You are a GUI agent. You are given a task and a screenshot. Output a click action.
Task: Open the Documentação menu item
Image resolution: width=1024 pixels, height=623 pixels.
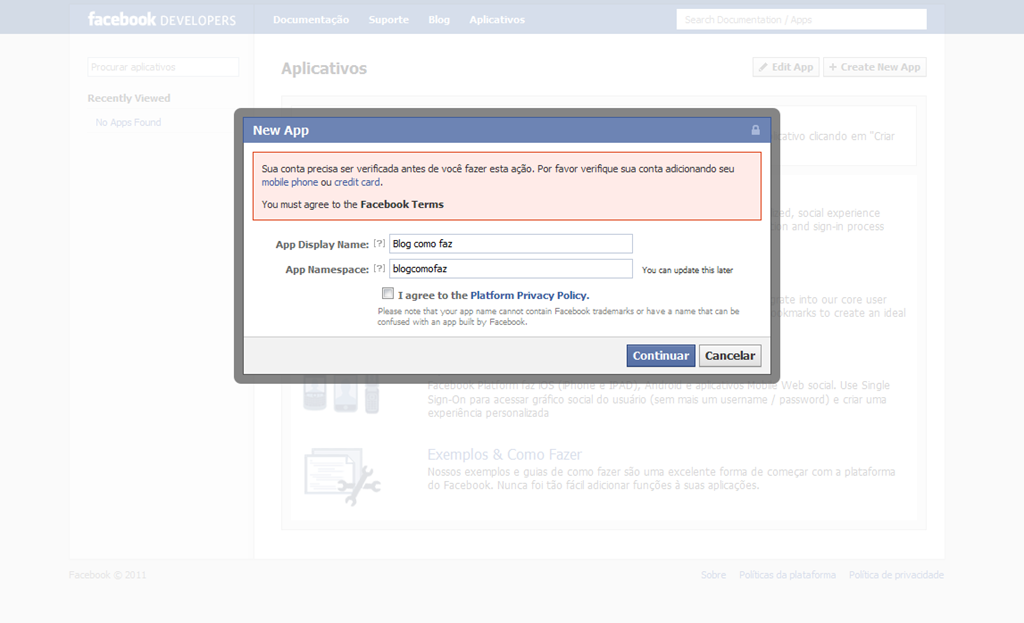coord(311,20)
